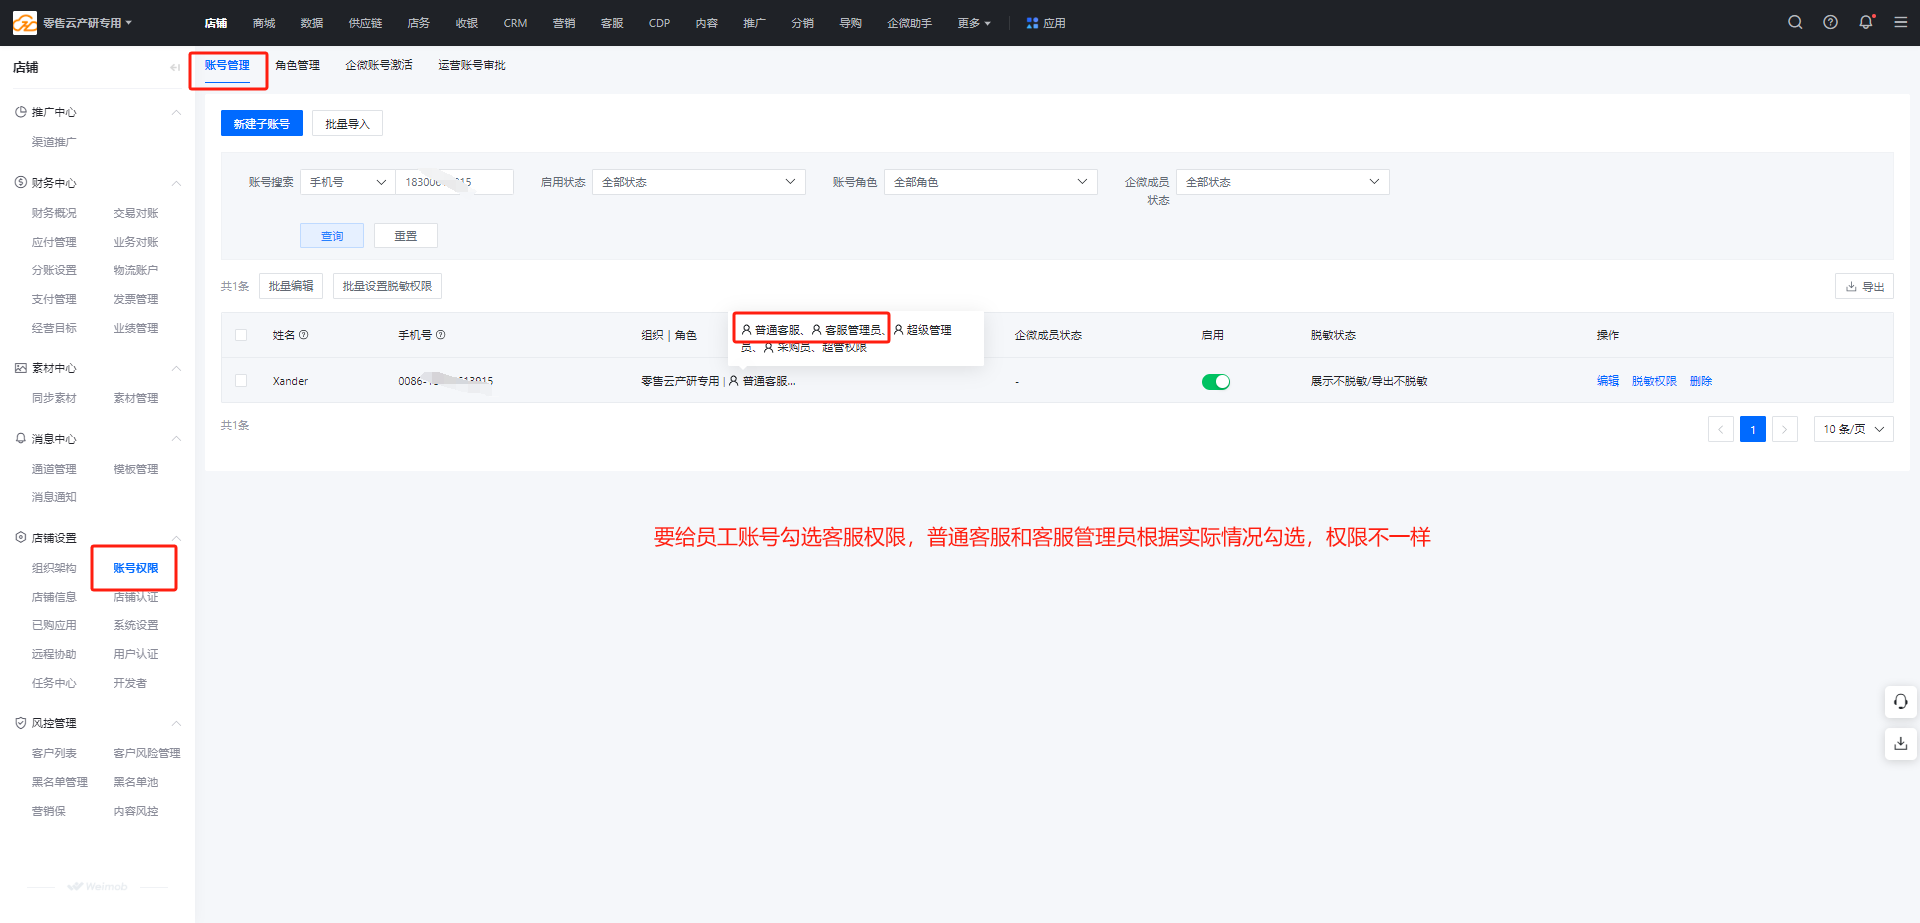Viewport: 1920px width, 923px height.
Task: Open the CRM menu in top navigation
Action: click(515, 23)
